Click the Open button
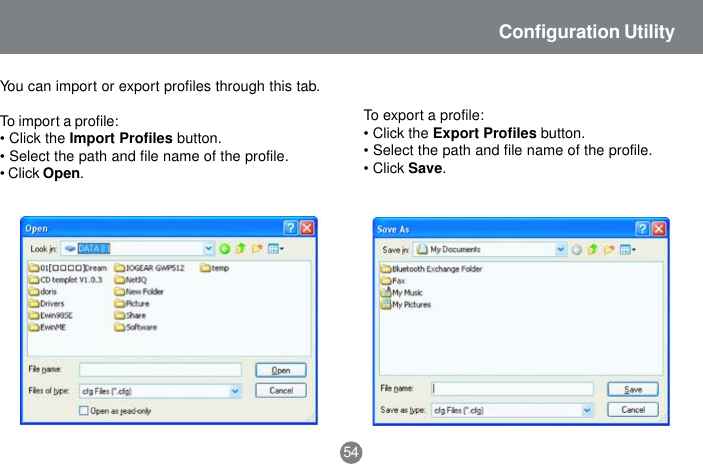Viewport: 703px width, 464px height. click(281, 370)
